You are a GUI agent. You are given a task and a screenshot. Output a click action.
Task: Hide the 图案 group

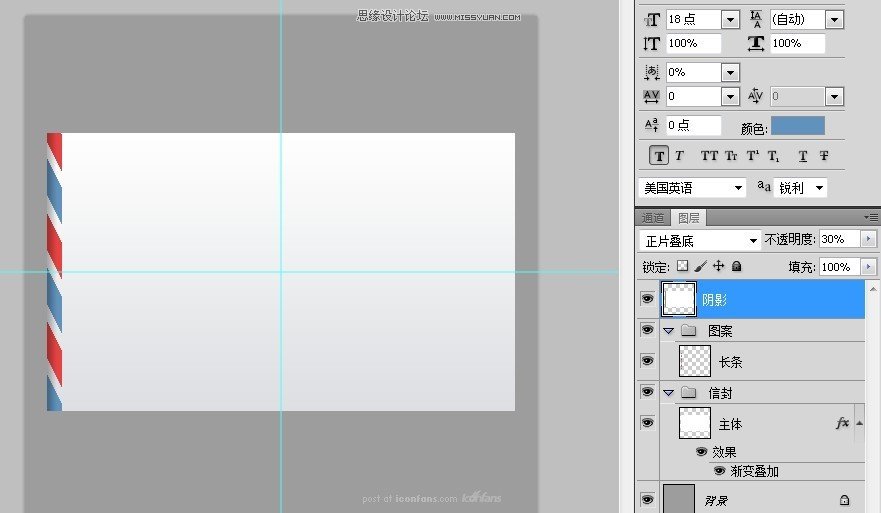pos(647,329)
